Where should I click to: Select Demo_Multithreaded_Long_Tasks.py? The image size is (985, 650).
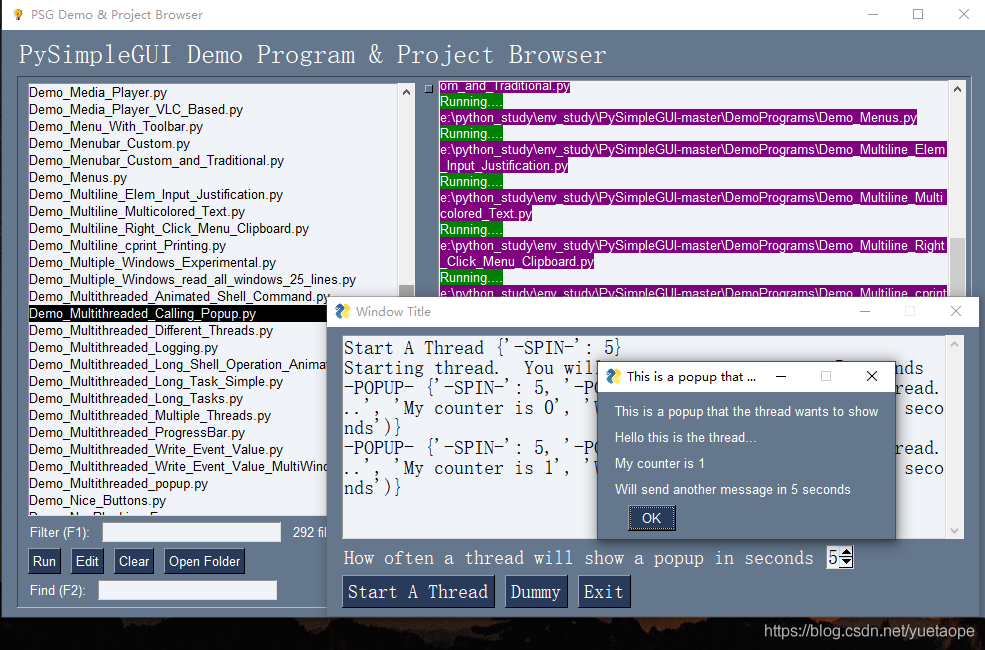pyautogui.click(x=136, y=398)
